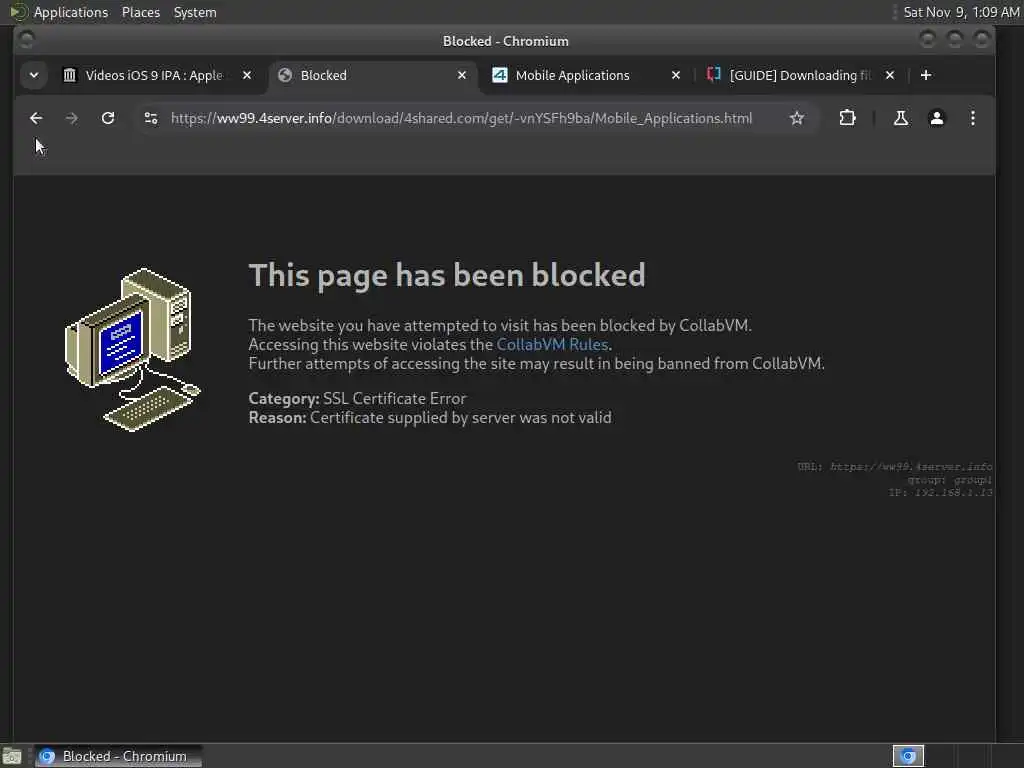The width and height of the screenshot is (1024, 768).
Task: Switch to GUIDE Downloading tab
Action: coord(800,75)
